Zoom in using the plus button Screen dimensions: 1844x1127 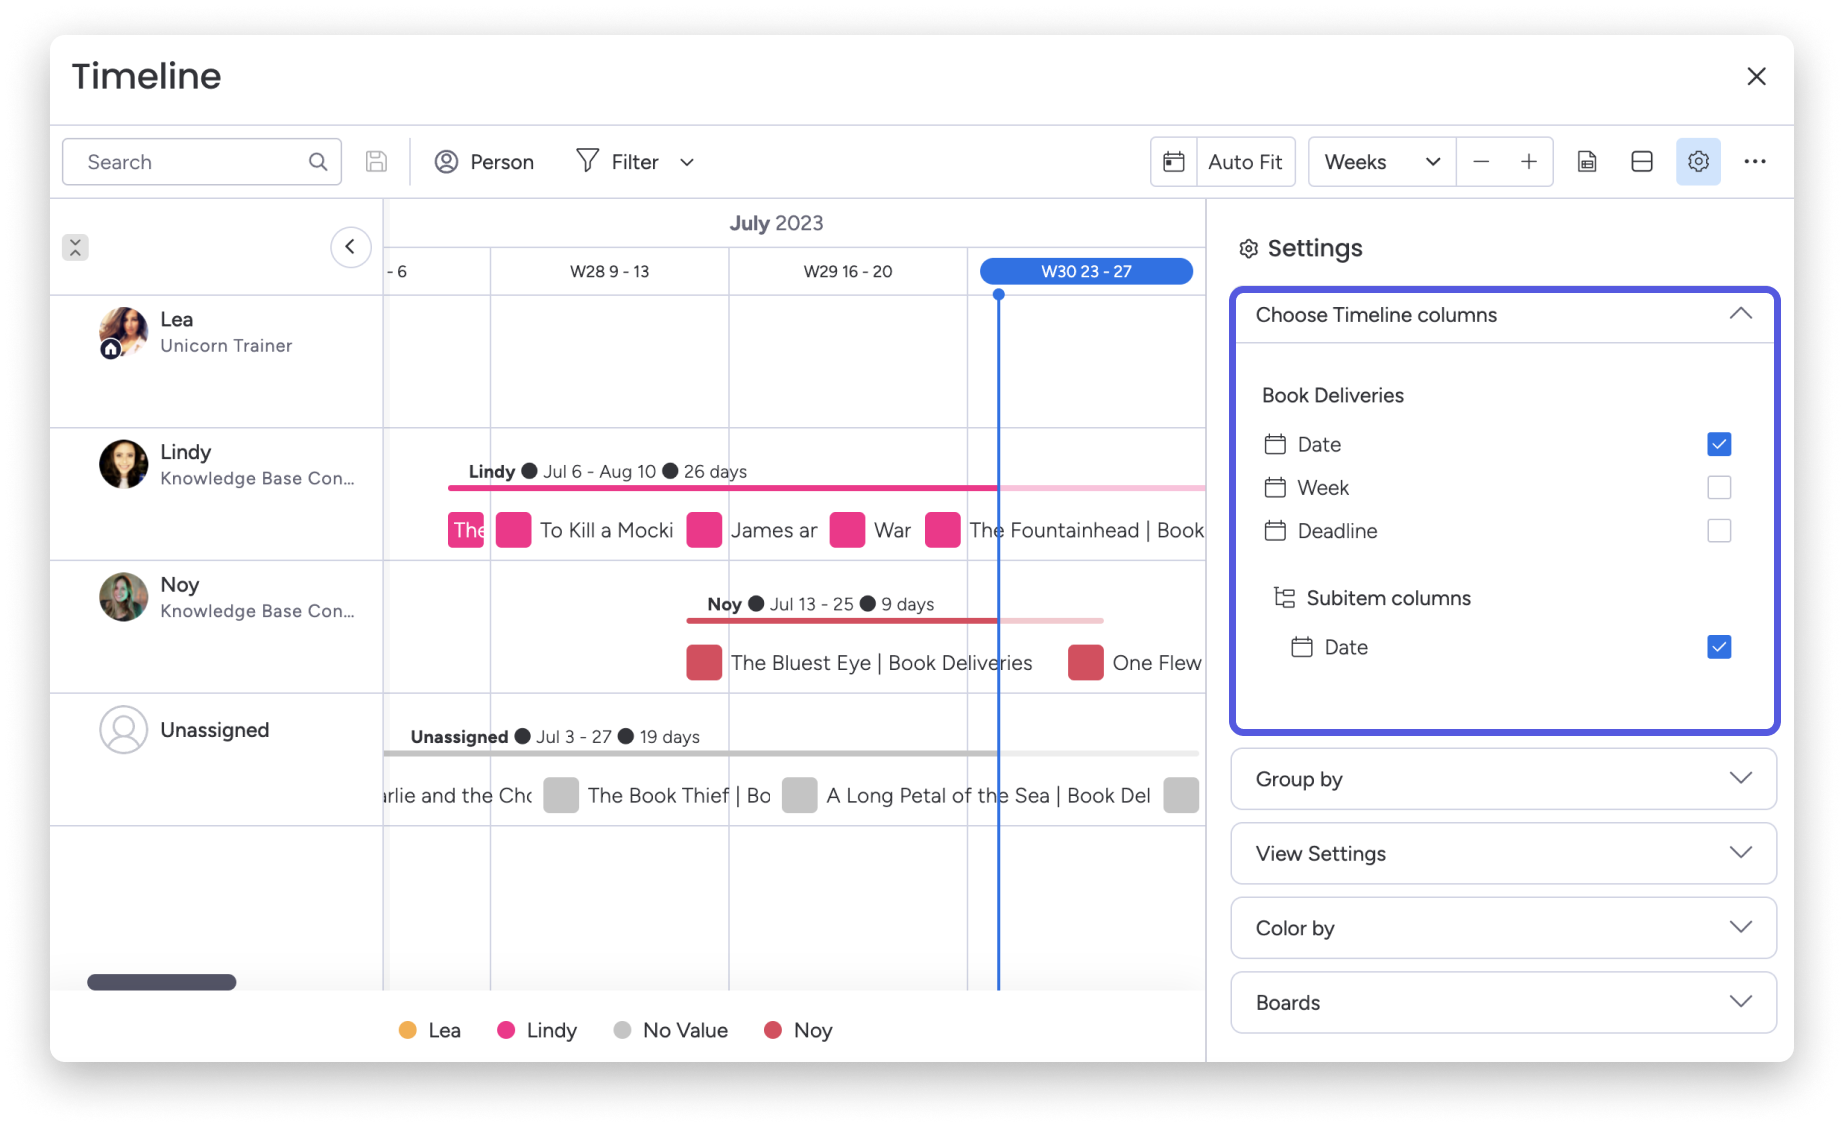1529,161
